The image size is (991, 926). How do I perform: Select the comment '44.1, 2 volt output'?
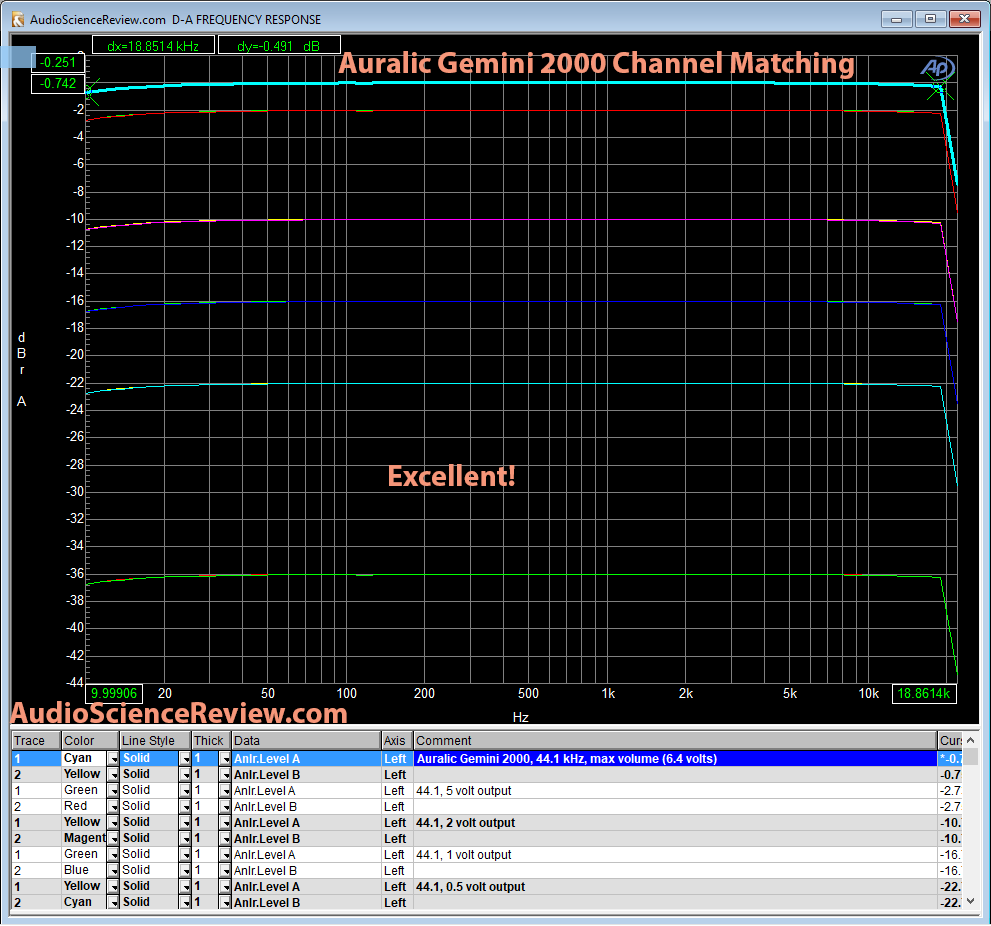coord(465,823)
